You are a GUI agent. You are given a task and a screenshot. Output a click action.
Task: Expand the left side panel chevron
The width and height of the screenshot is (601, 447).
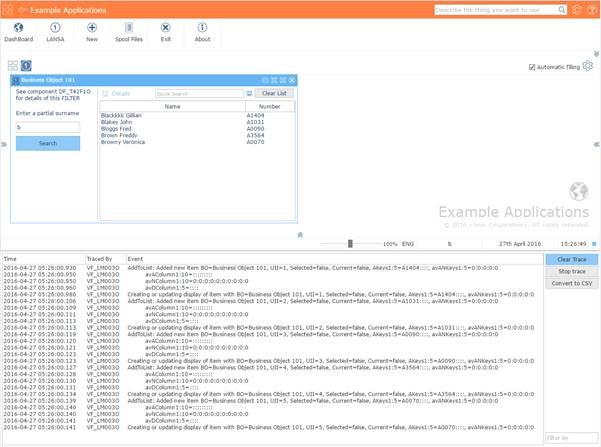click(x=4, y=145)
